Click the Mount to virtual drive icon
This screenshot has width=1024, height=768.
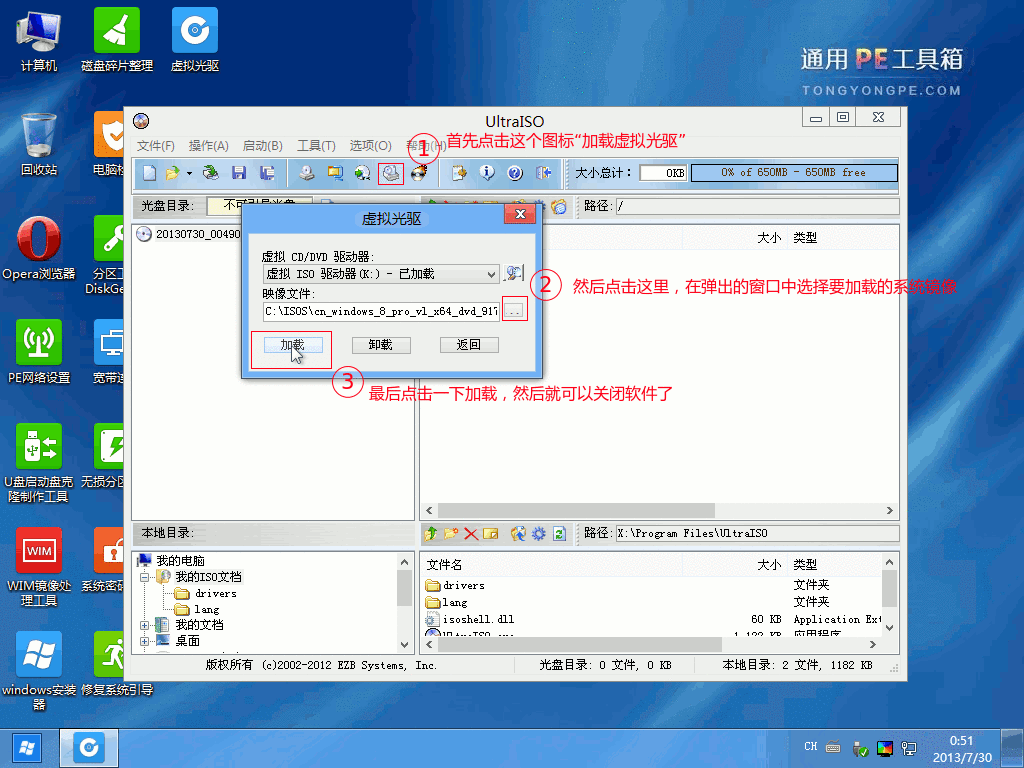(391, 173)
